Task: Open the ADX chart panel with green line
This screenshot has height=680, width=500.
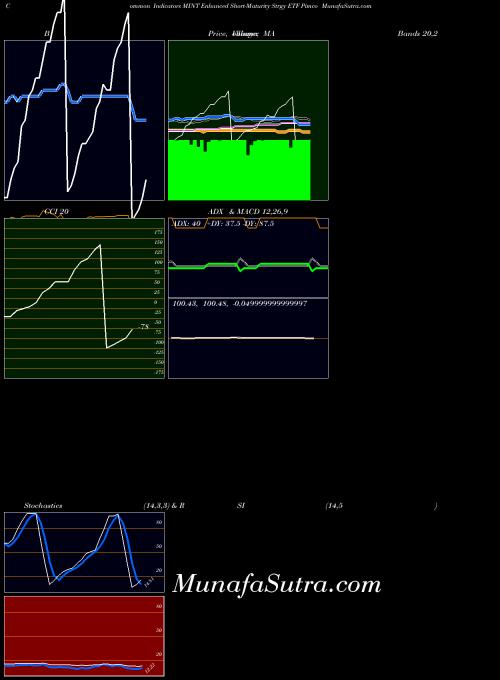Action: point(248,258)
